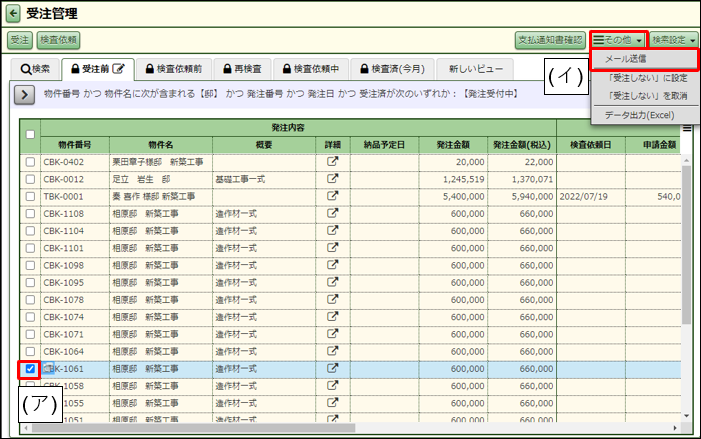701x439 pixels.
Task: Check the box for TBK-0001
Action: [x=30, y=196]
